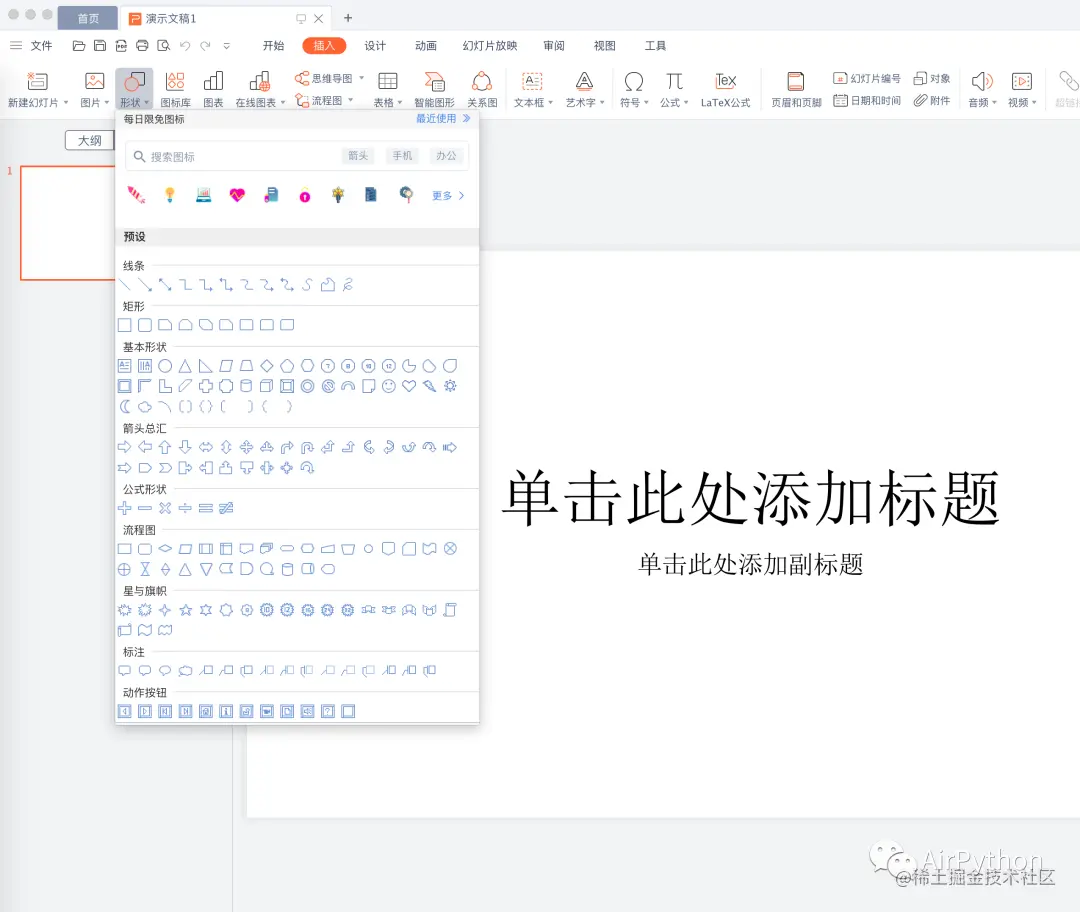1080x912 pixels.
Task: Open the 符号 symbol dropdown
Action: 634,89
